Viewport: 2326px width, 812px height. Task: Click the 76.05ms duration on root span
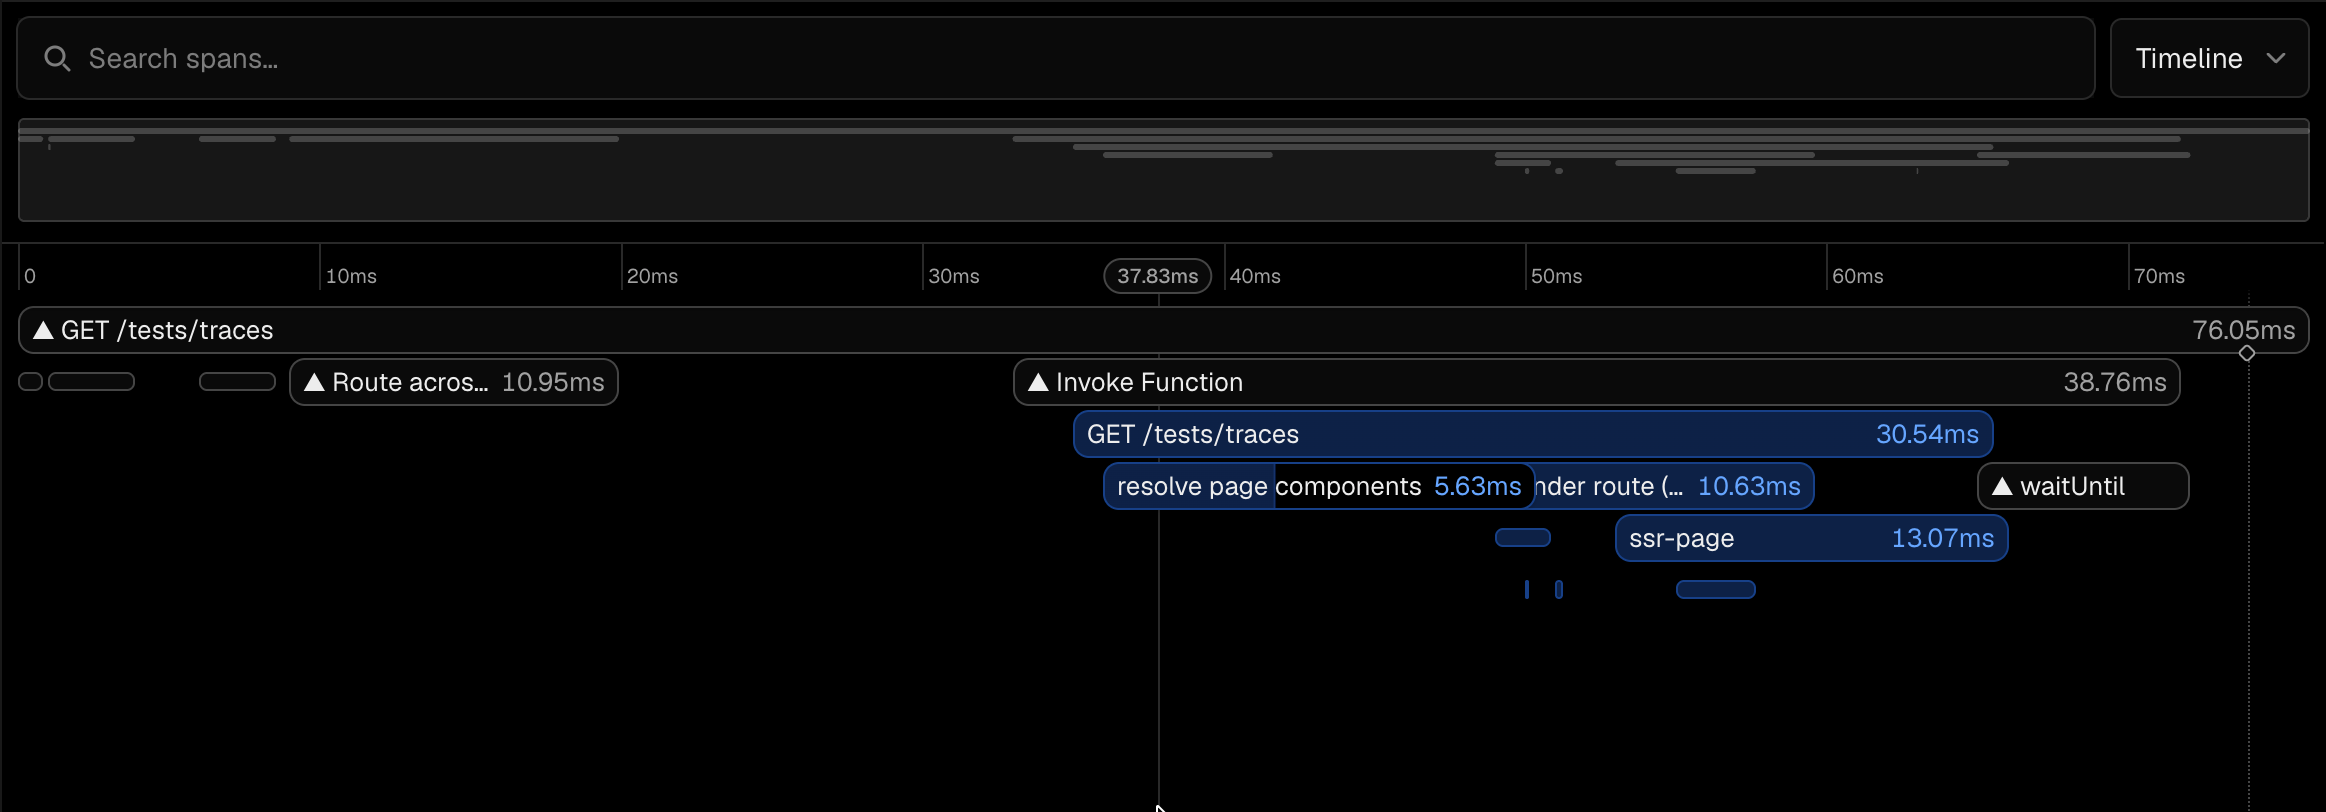tap(2244, 330)
